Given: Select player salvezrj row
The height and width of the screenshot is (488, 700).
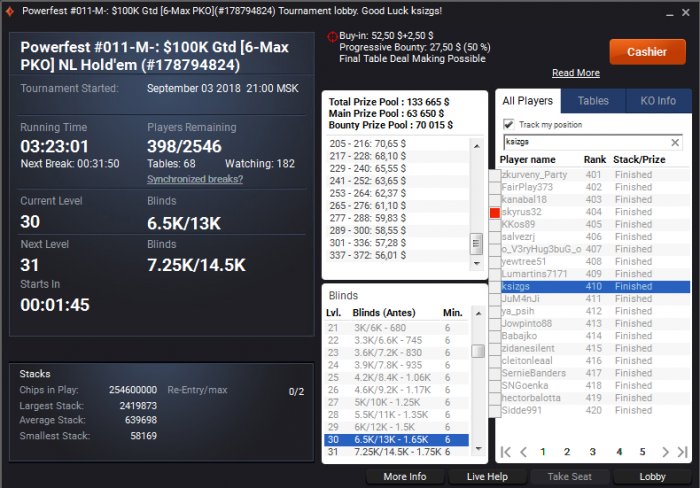Looking at the screenshot, I should click(x=595, y=237).
